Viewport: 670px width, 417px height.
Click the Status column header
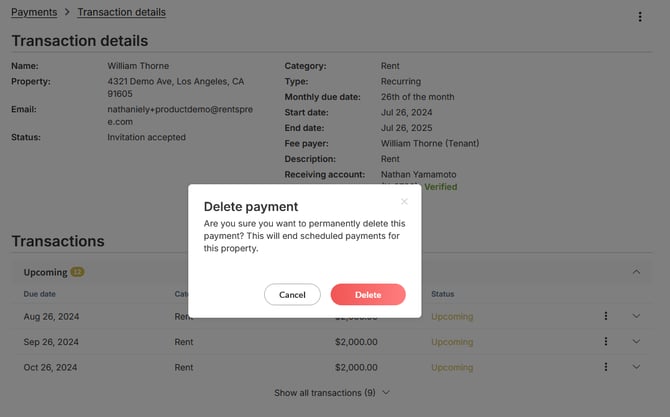coord(443,294)
